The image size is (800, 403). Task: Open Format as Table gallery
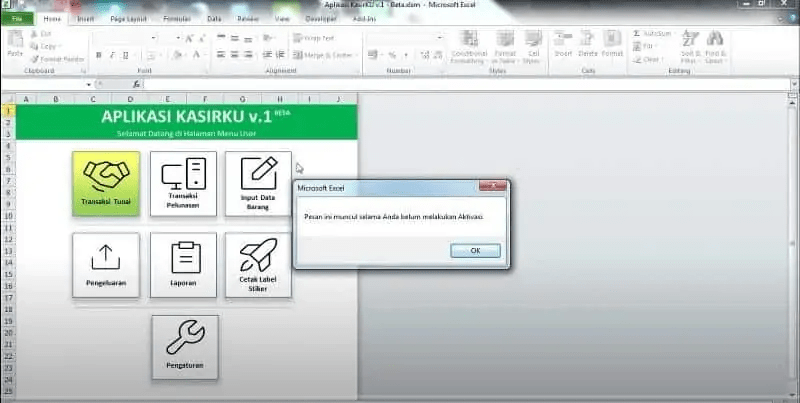pyautogui.click(x=505, y=47)
